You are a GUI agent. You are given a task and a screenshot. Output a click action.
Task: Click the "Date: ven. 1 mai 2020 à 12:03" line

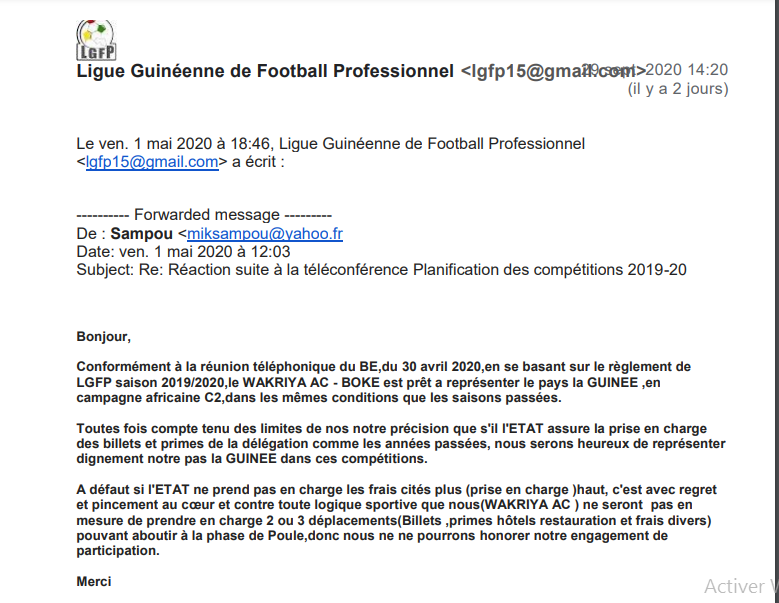(183, 252)
